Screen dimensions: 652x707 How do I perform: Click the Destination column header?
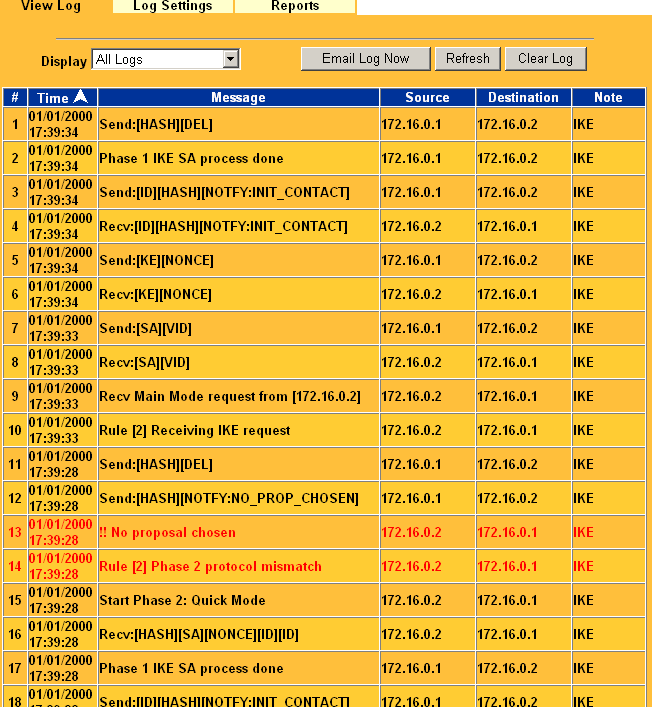[523, 97]
